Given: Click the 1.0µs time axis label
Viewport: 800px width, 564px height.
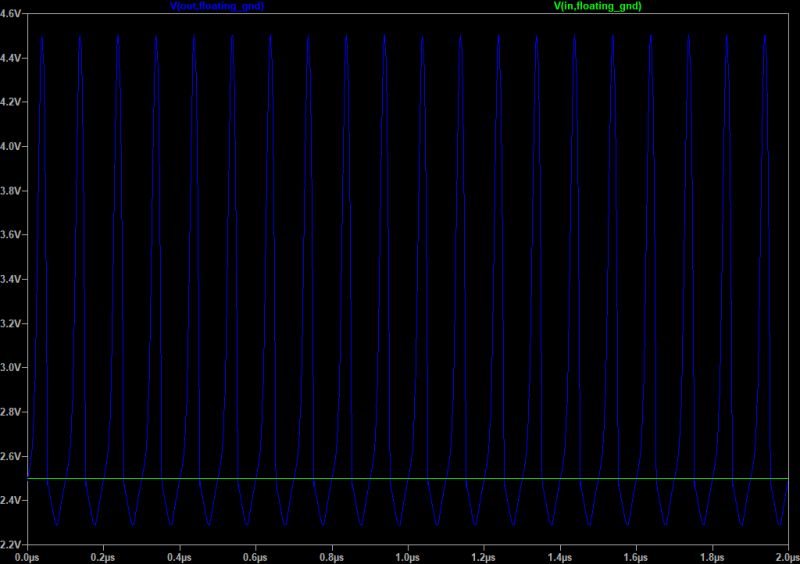Looking at the screenshot, I should click(x=407, y=557).
